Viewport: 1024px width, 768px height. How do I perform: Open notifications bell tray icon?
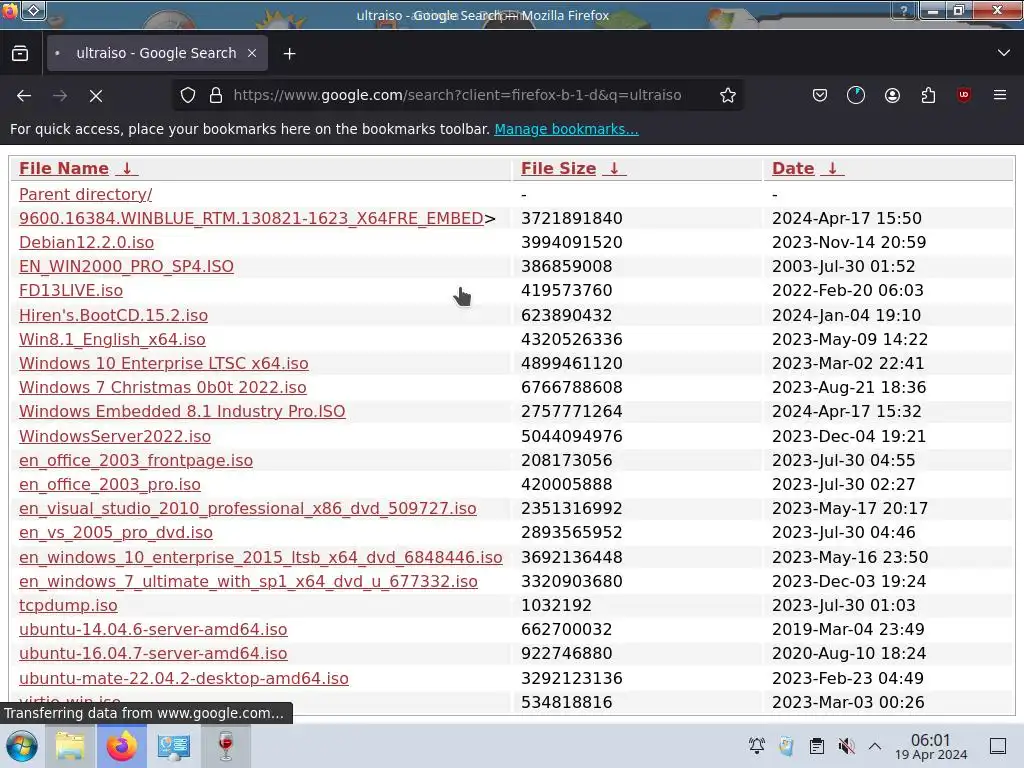pos(757,746)
